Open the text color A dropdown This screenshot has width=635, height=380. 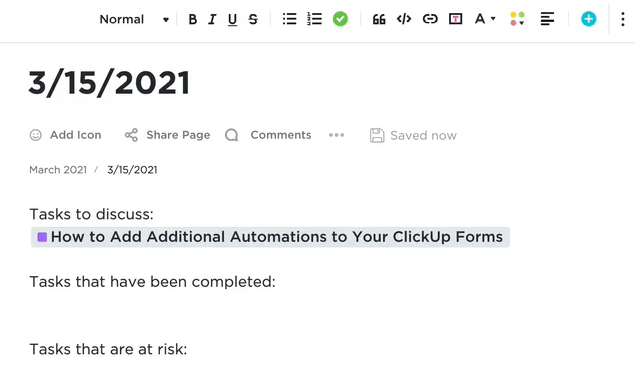click(485, 19)
